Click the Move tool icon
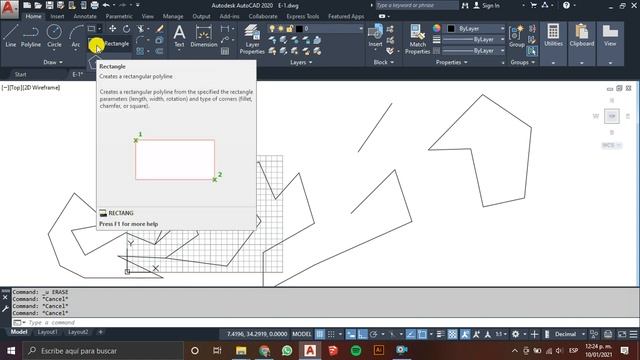640x360 pixels. coord(112,29)
